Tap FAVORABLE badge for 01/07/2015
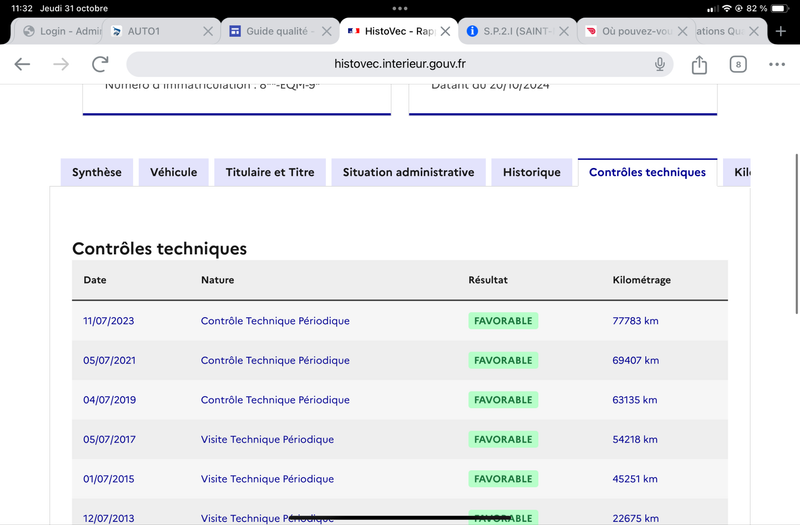 click(x=503, y=479)
